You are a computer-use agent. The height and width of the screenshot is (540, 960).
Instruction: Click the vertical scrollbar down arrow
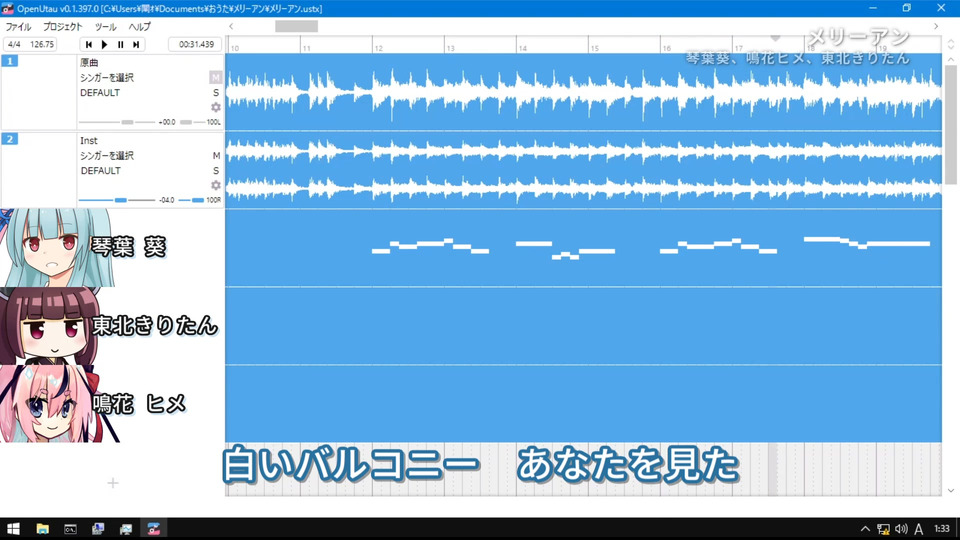pos(950,490)
